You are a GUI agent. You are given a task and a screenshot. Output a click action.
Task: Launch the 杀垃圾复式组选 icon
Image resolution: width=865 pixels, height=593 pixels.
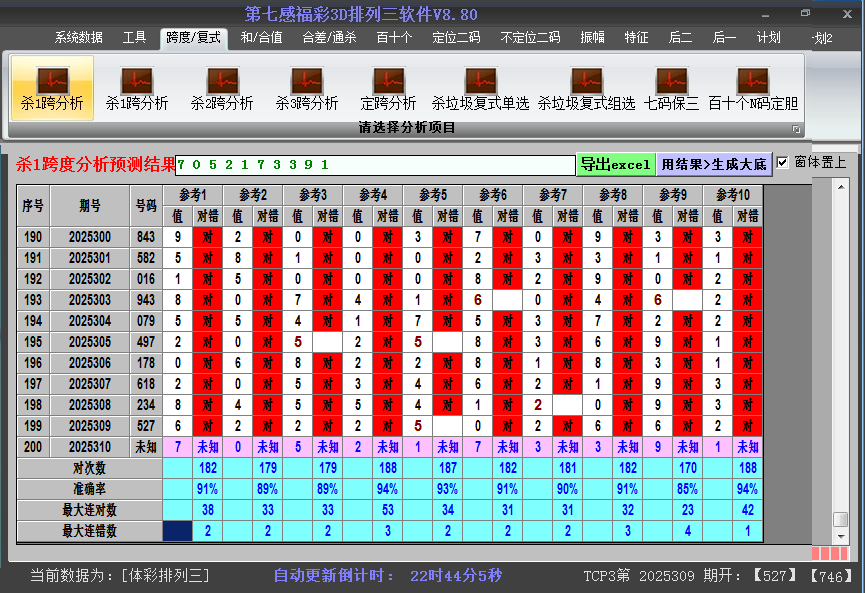point(586,88)
